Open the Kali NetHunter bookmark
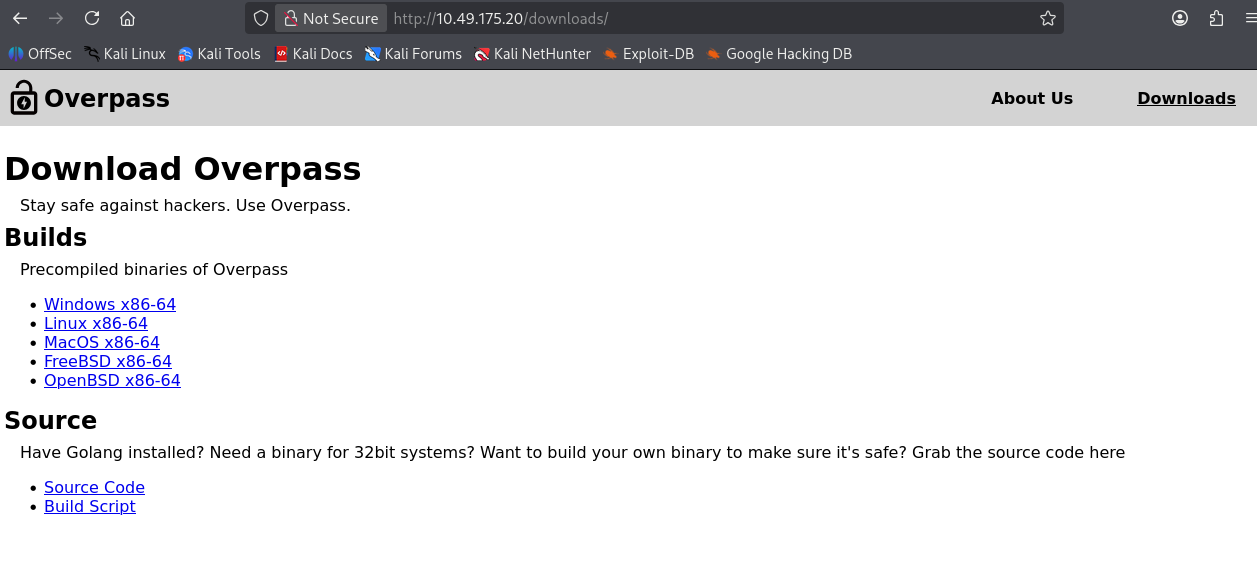This screenshot has height=562, width=1257. [533, 54]
